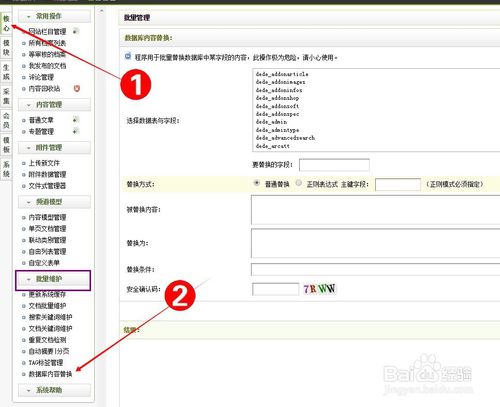The image size is (500, 407).
Task: Click the add icon beside 网站栏目管理
Action: [76, 31]
